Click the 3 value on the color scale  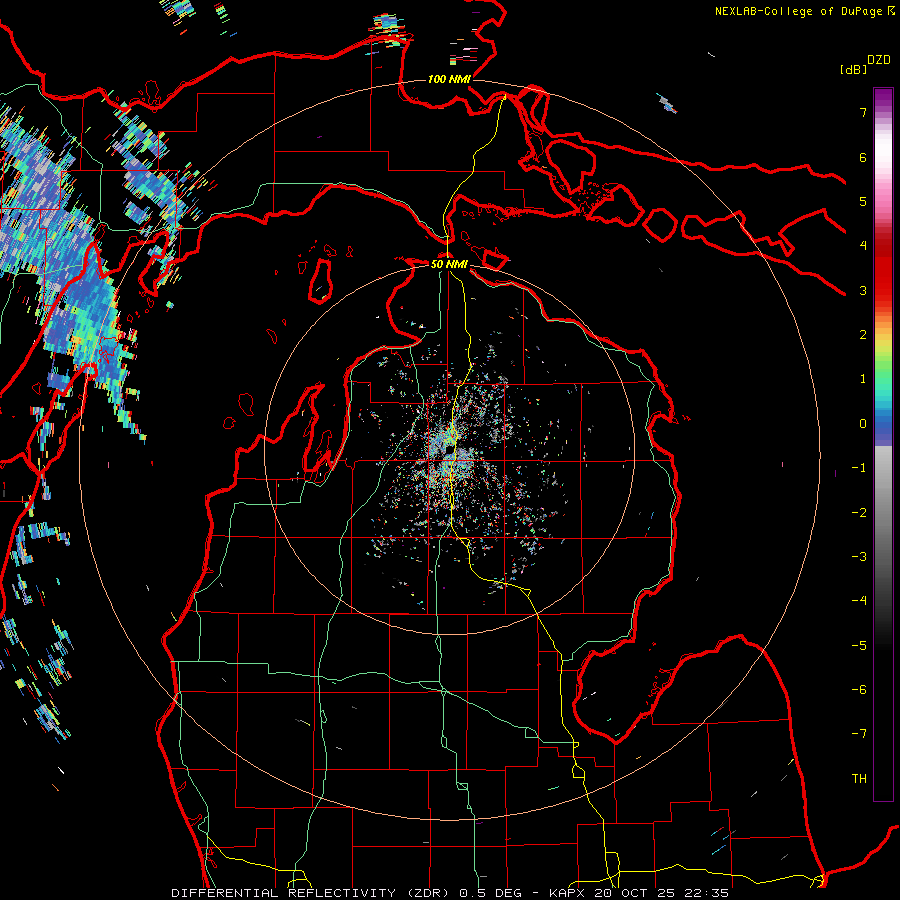pos(863,290)
